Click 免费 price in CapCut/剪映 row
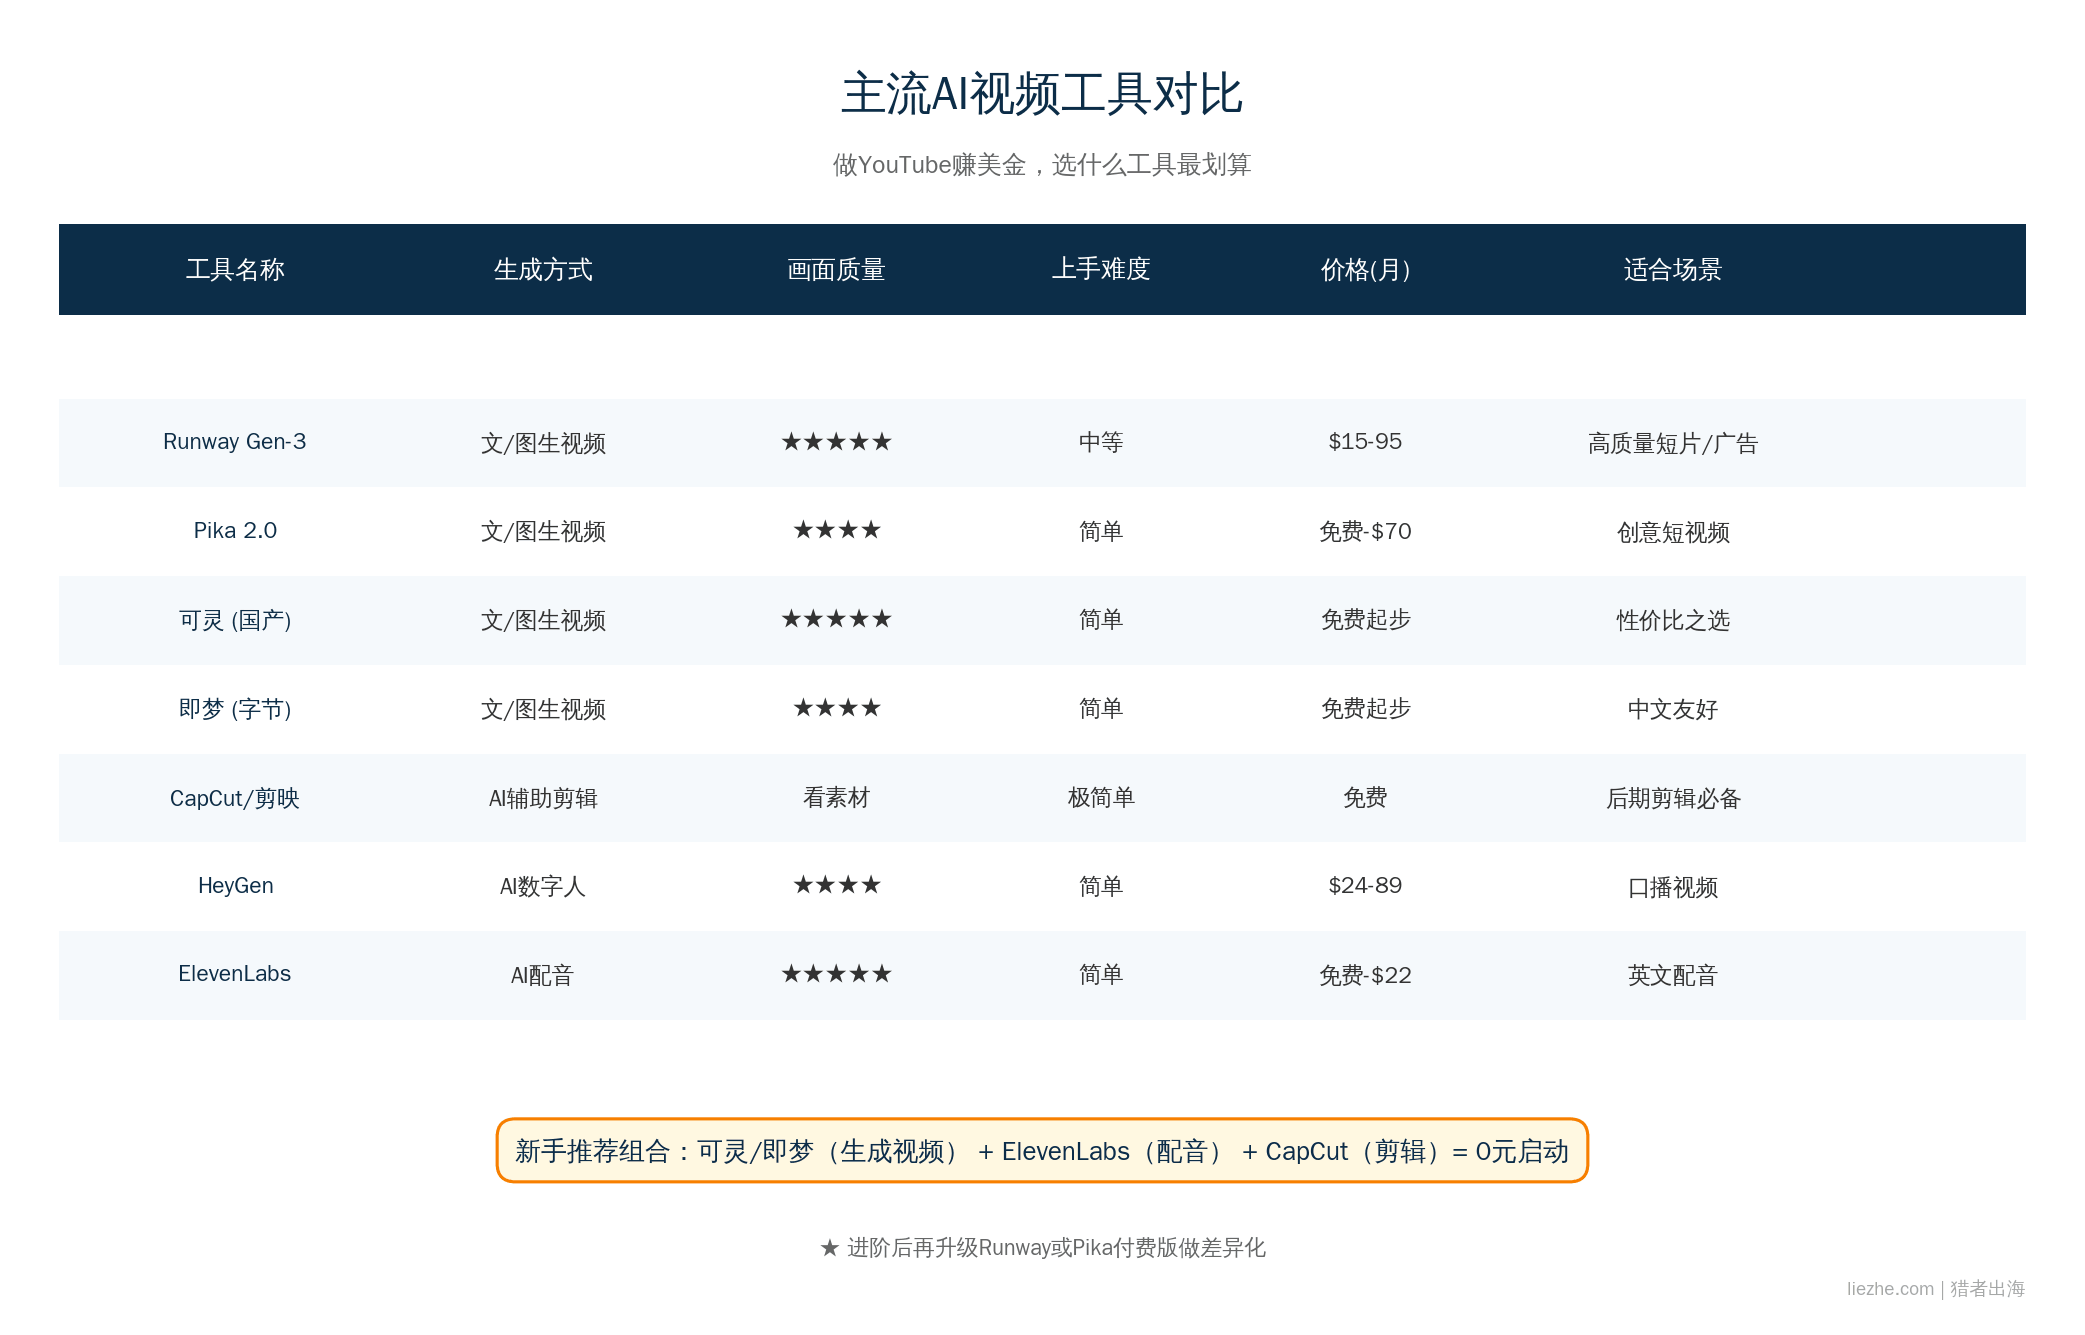2085x1335 pixels. click(x=1365, y=797)
